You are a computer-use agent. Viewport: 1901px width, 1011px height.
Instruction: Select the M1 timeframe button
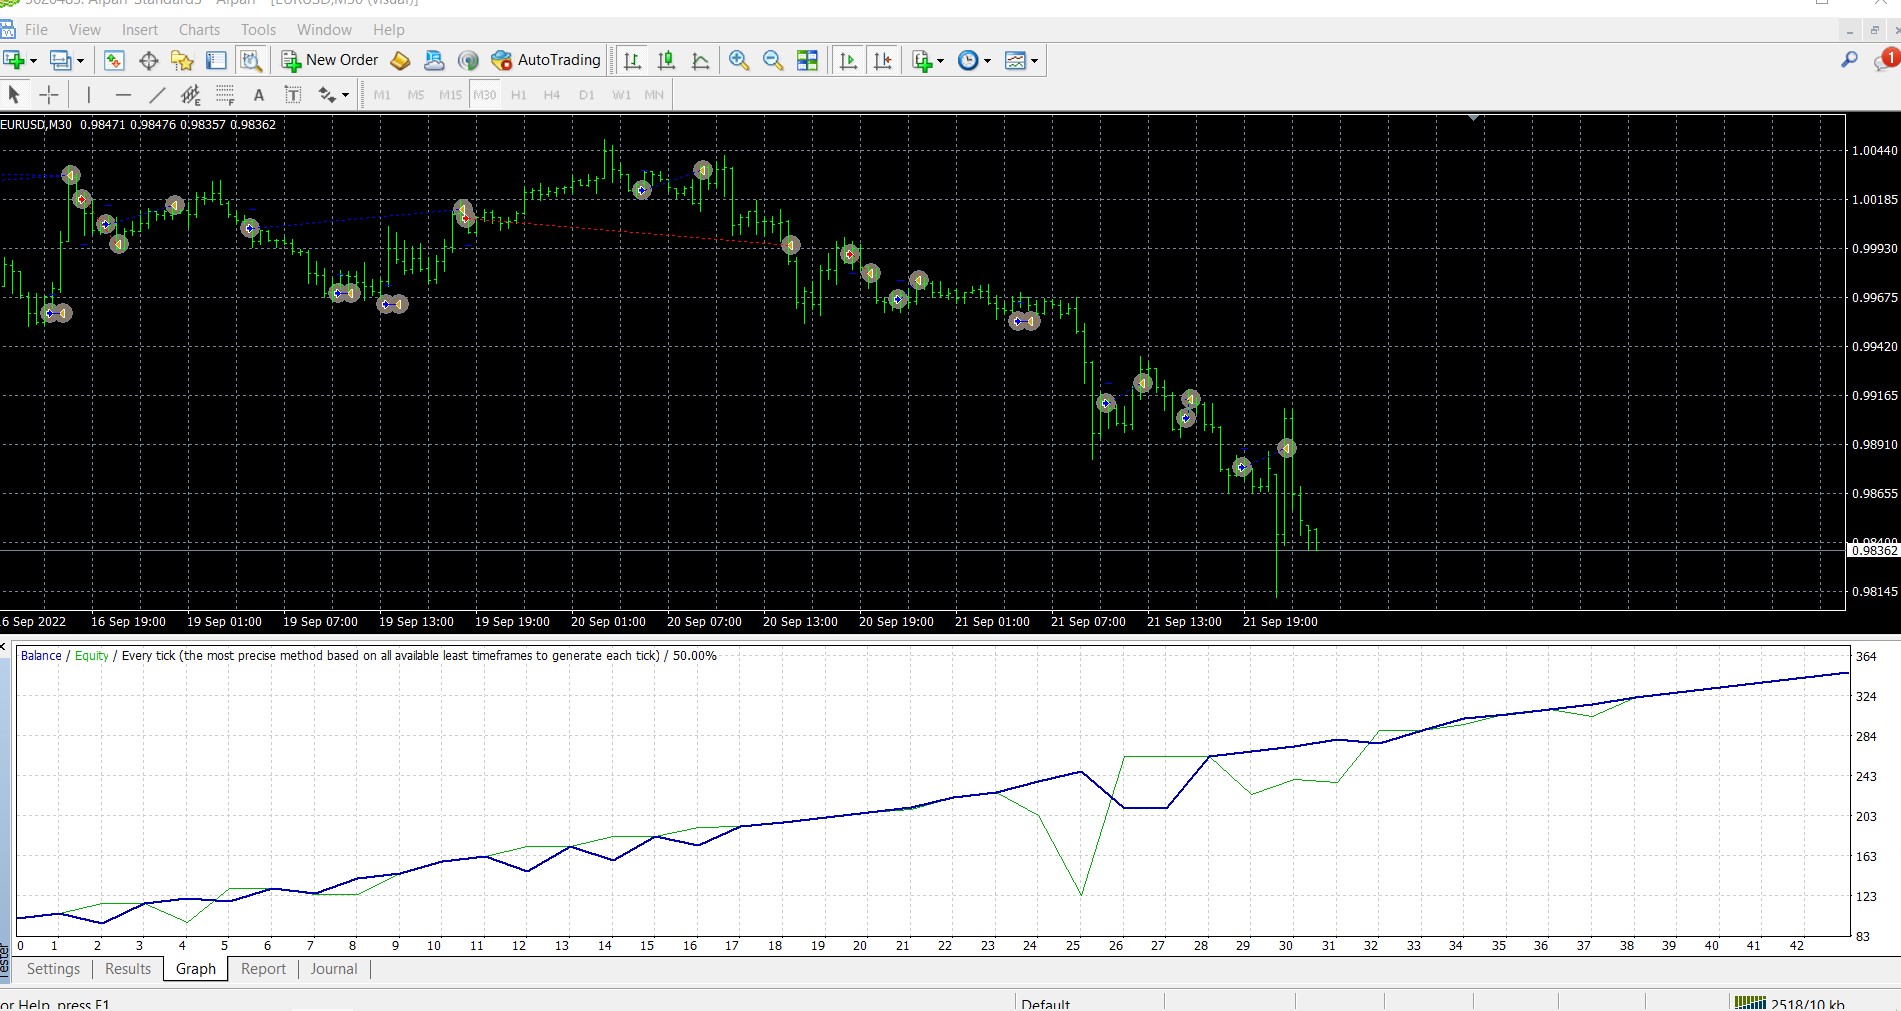[x=382, y=95]
